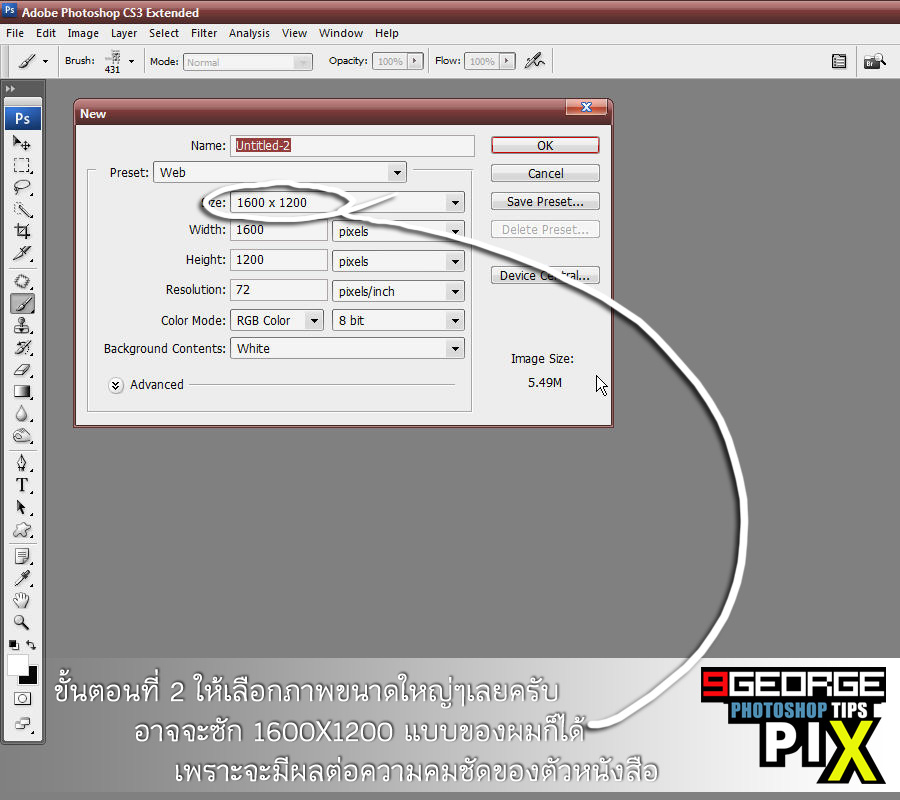Select the Spot Healing Brush tool
This screenshot has width=900, height=800.
pos(22,281)
